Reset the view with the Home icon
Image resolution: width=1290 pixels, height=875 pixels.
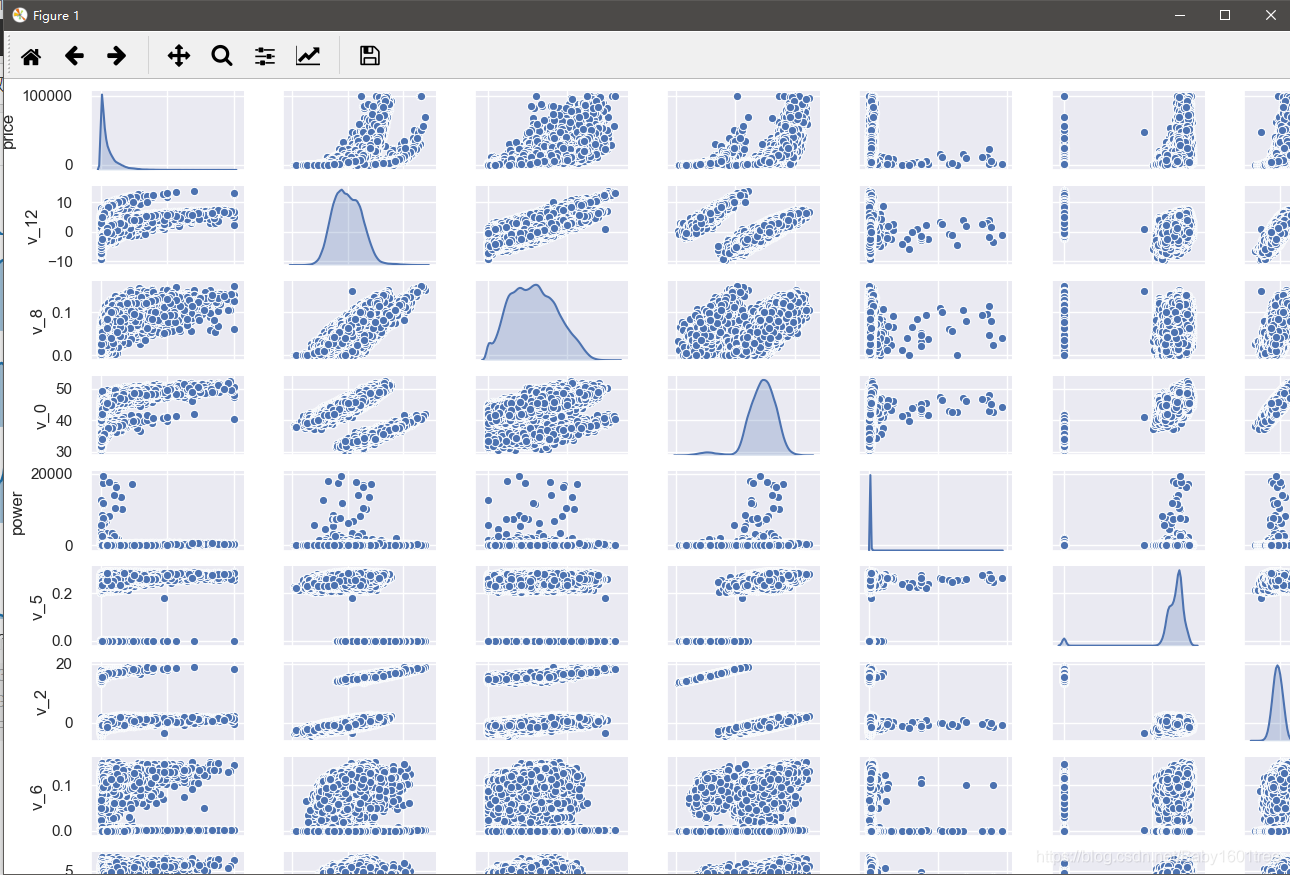(x=31, y=56)
